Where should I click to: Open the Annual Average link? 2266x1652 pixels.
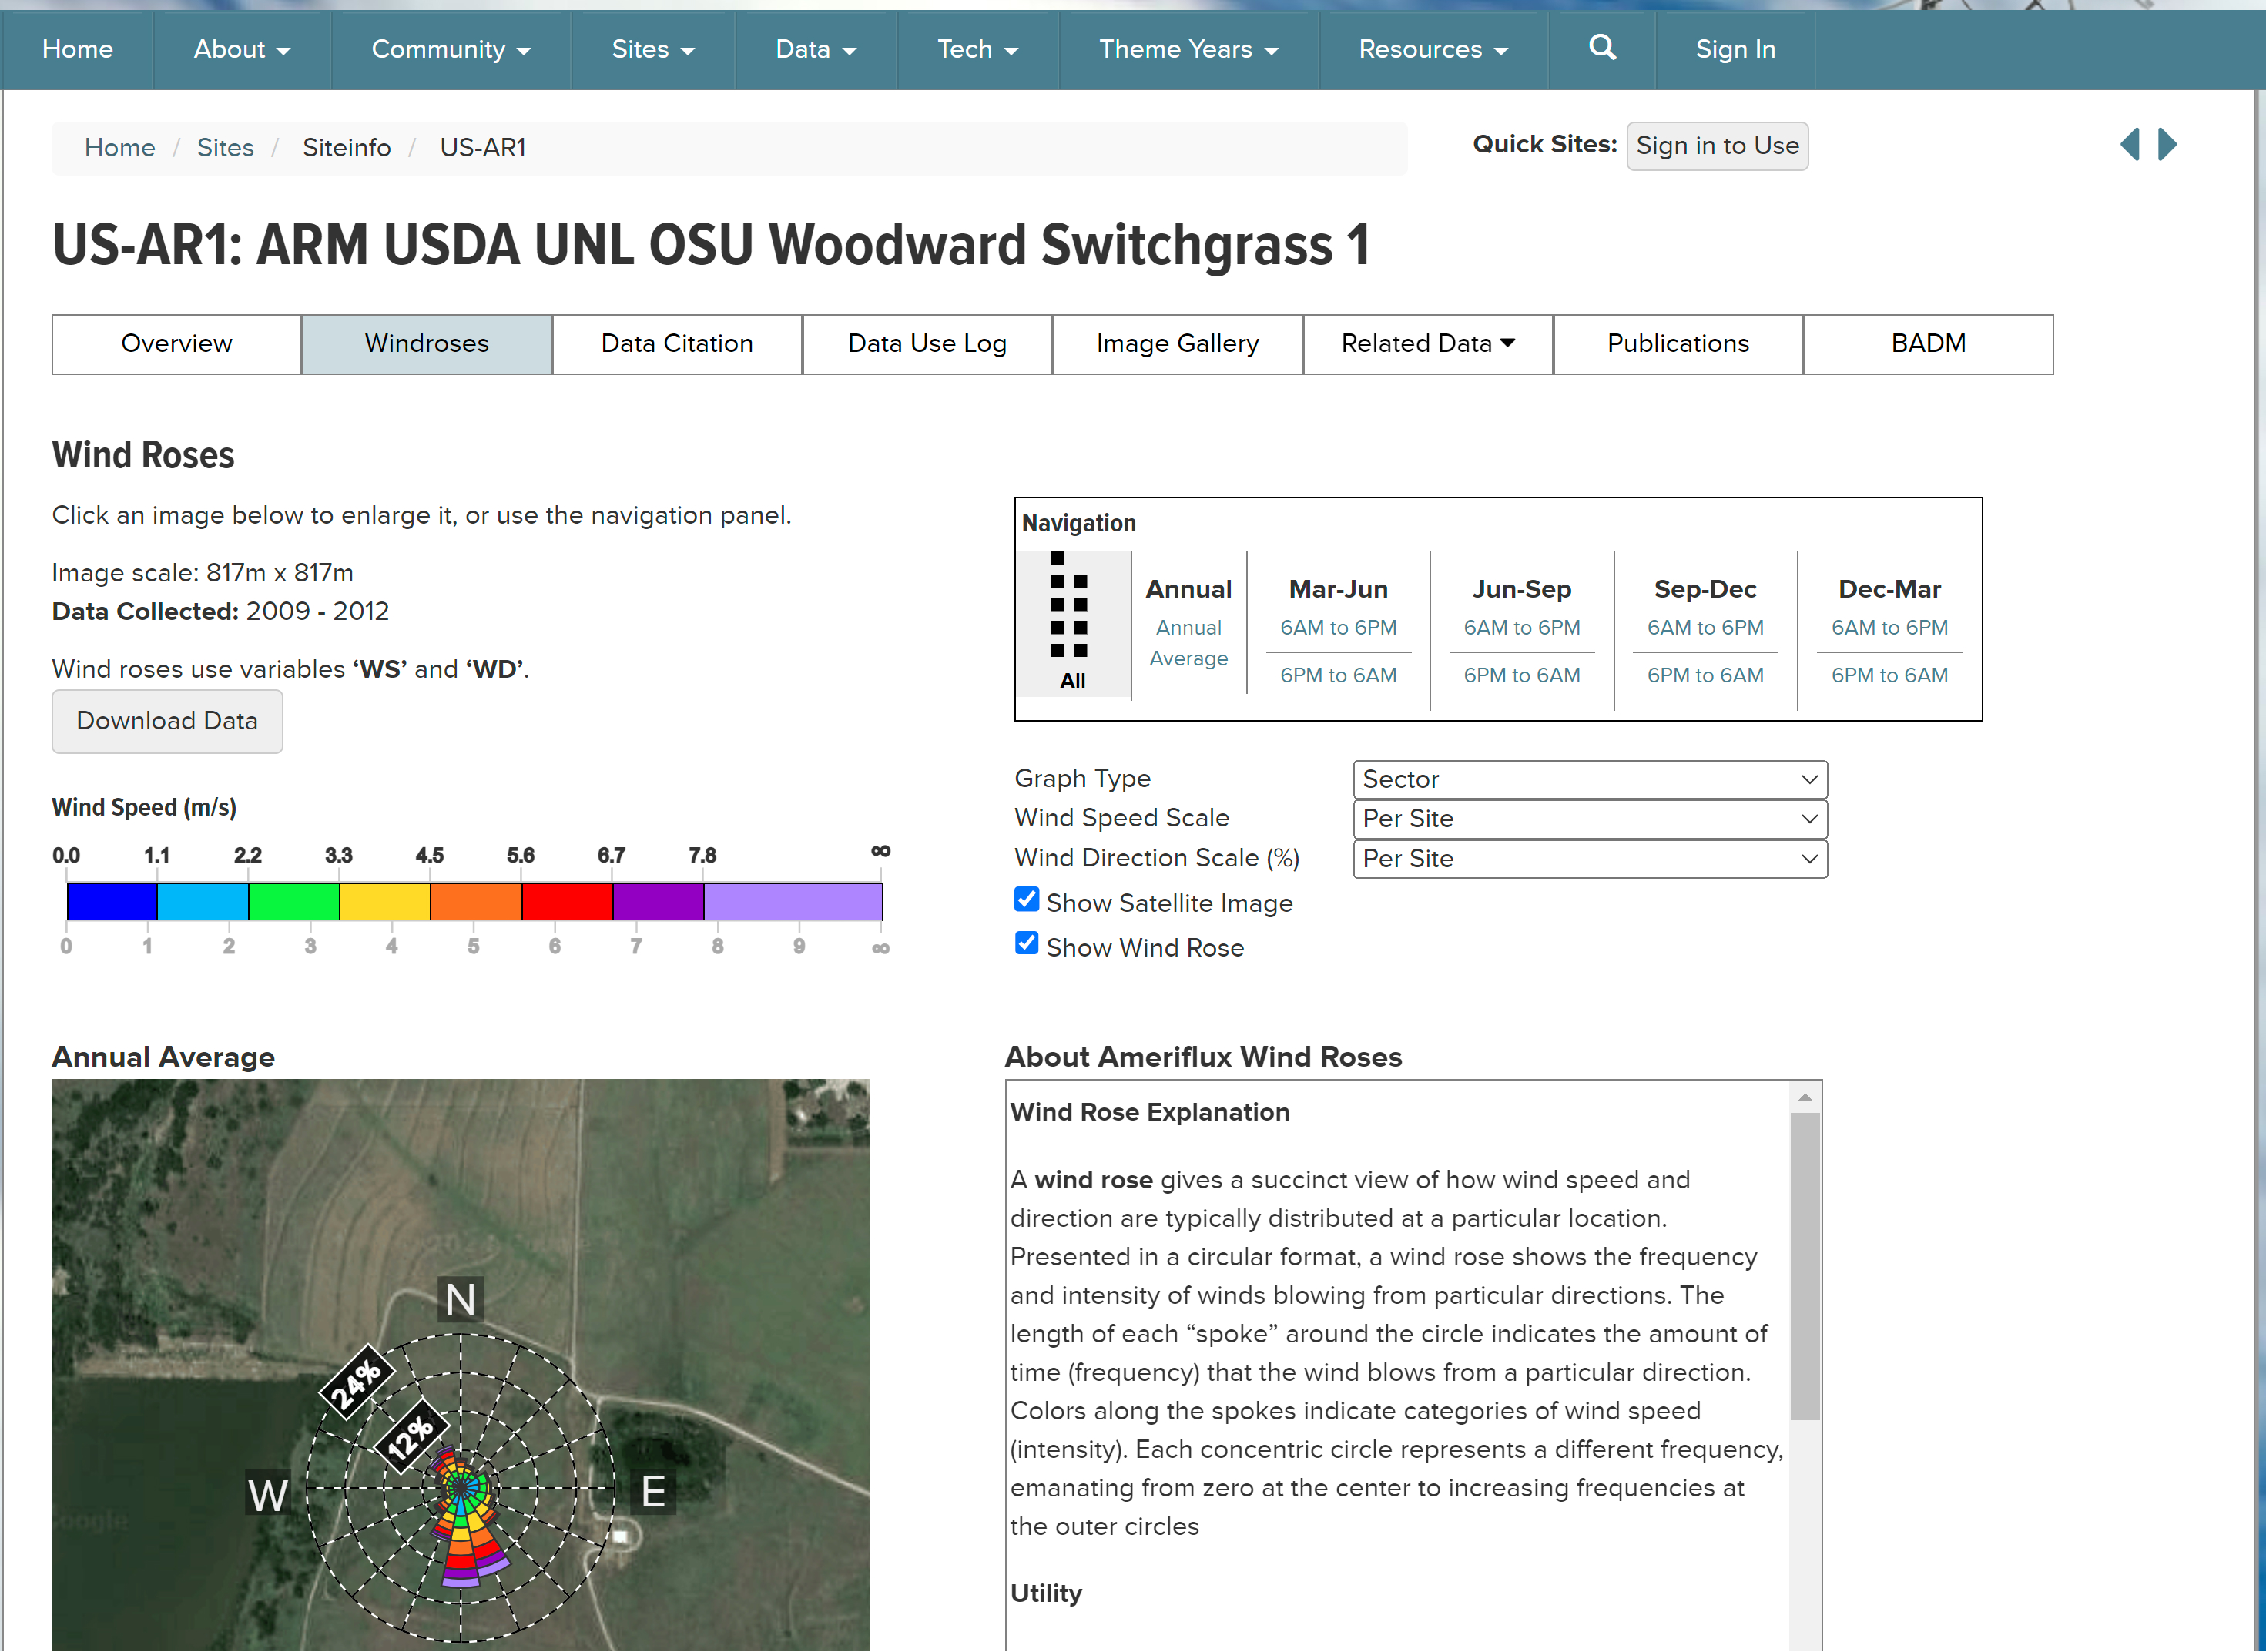(1188, 643)
